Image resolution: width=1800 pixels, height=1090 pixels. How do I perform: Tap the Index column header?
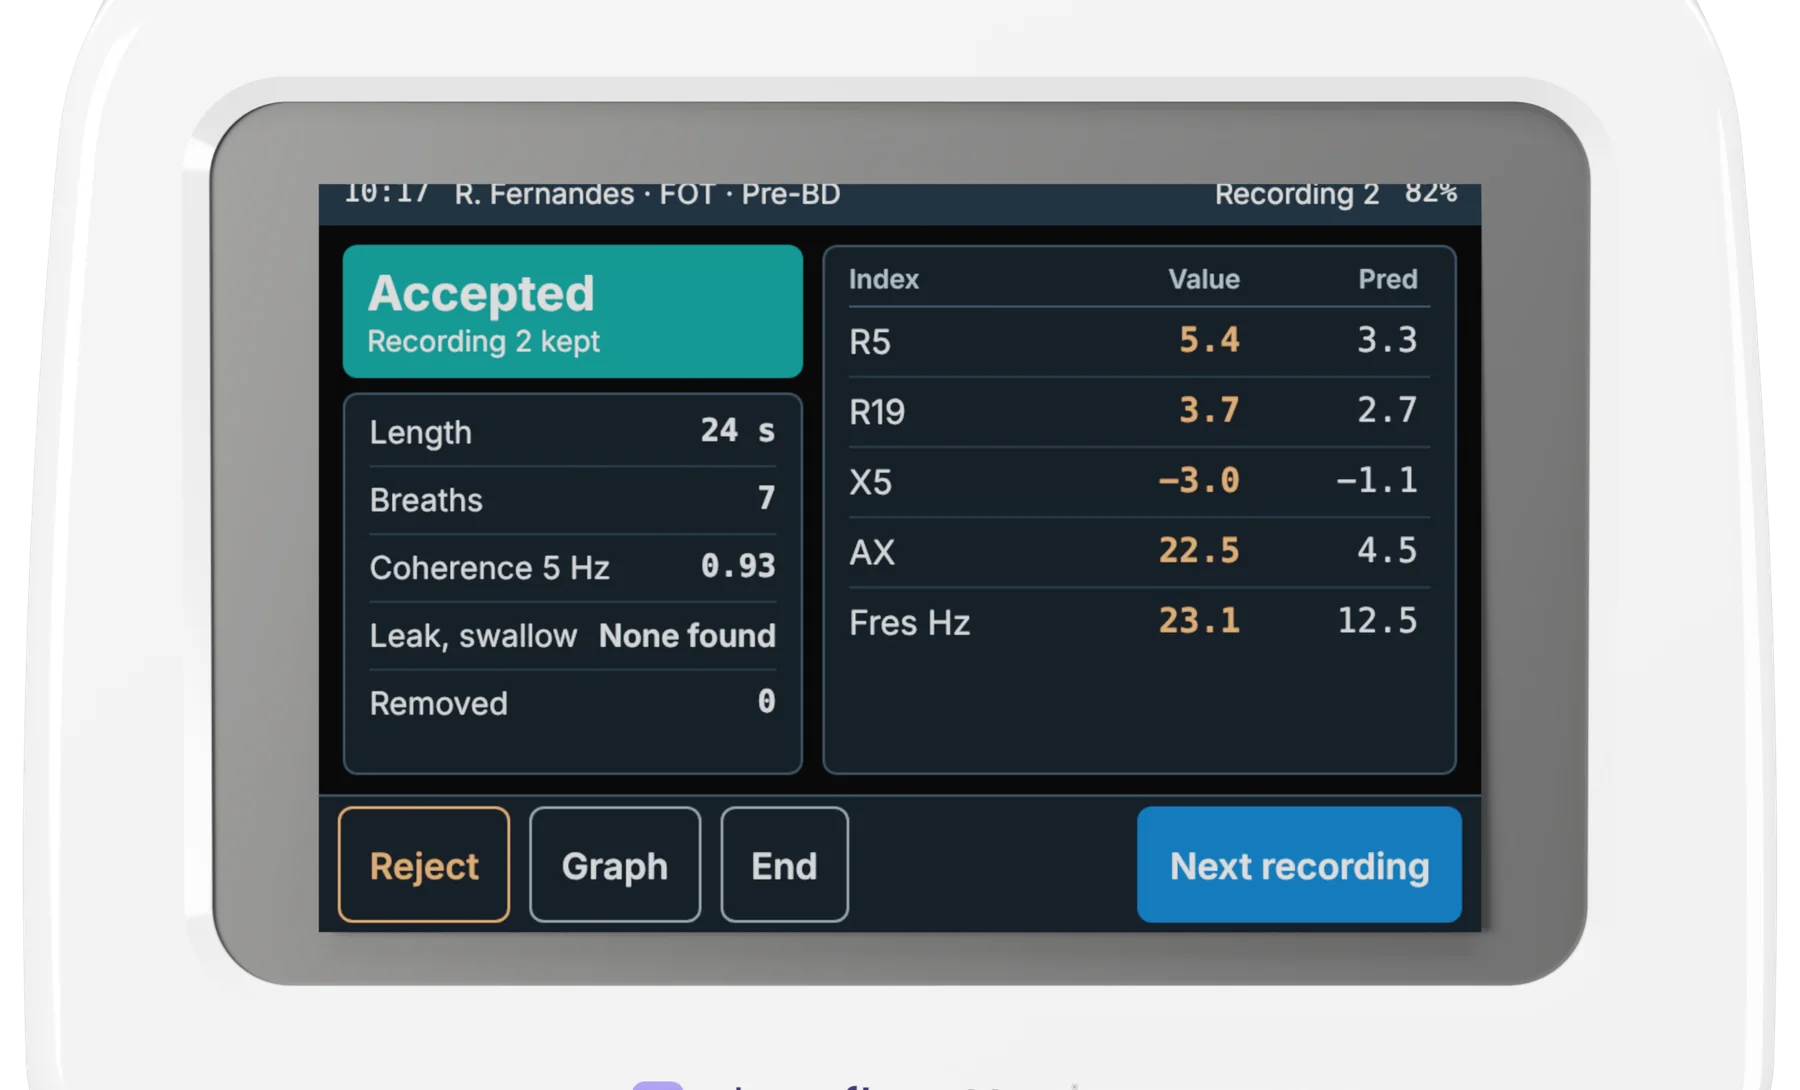[884, 279]
